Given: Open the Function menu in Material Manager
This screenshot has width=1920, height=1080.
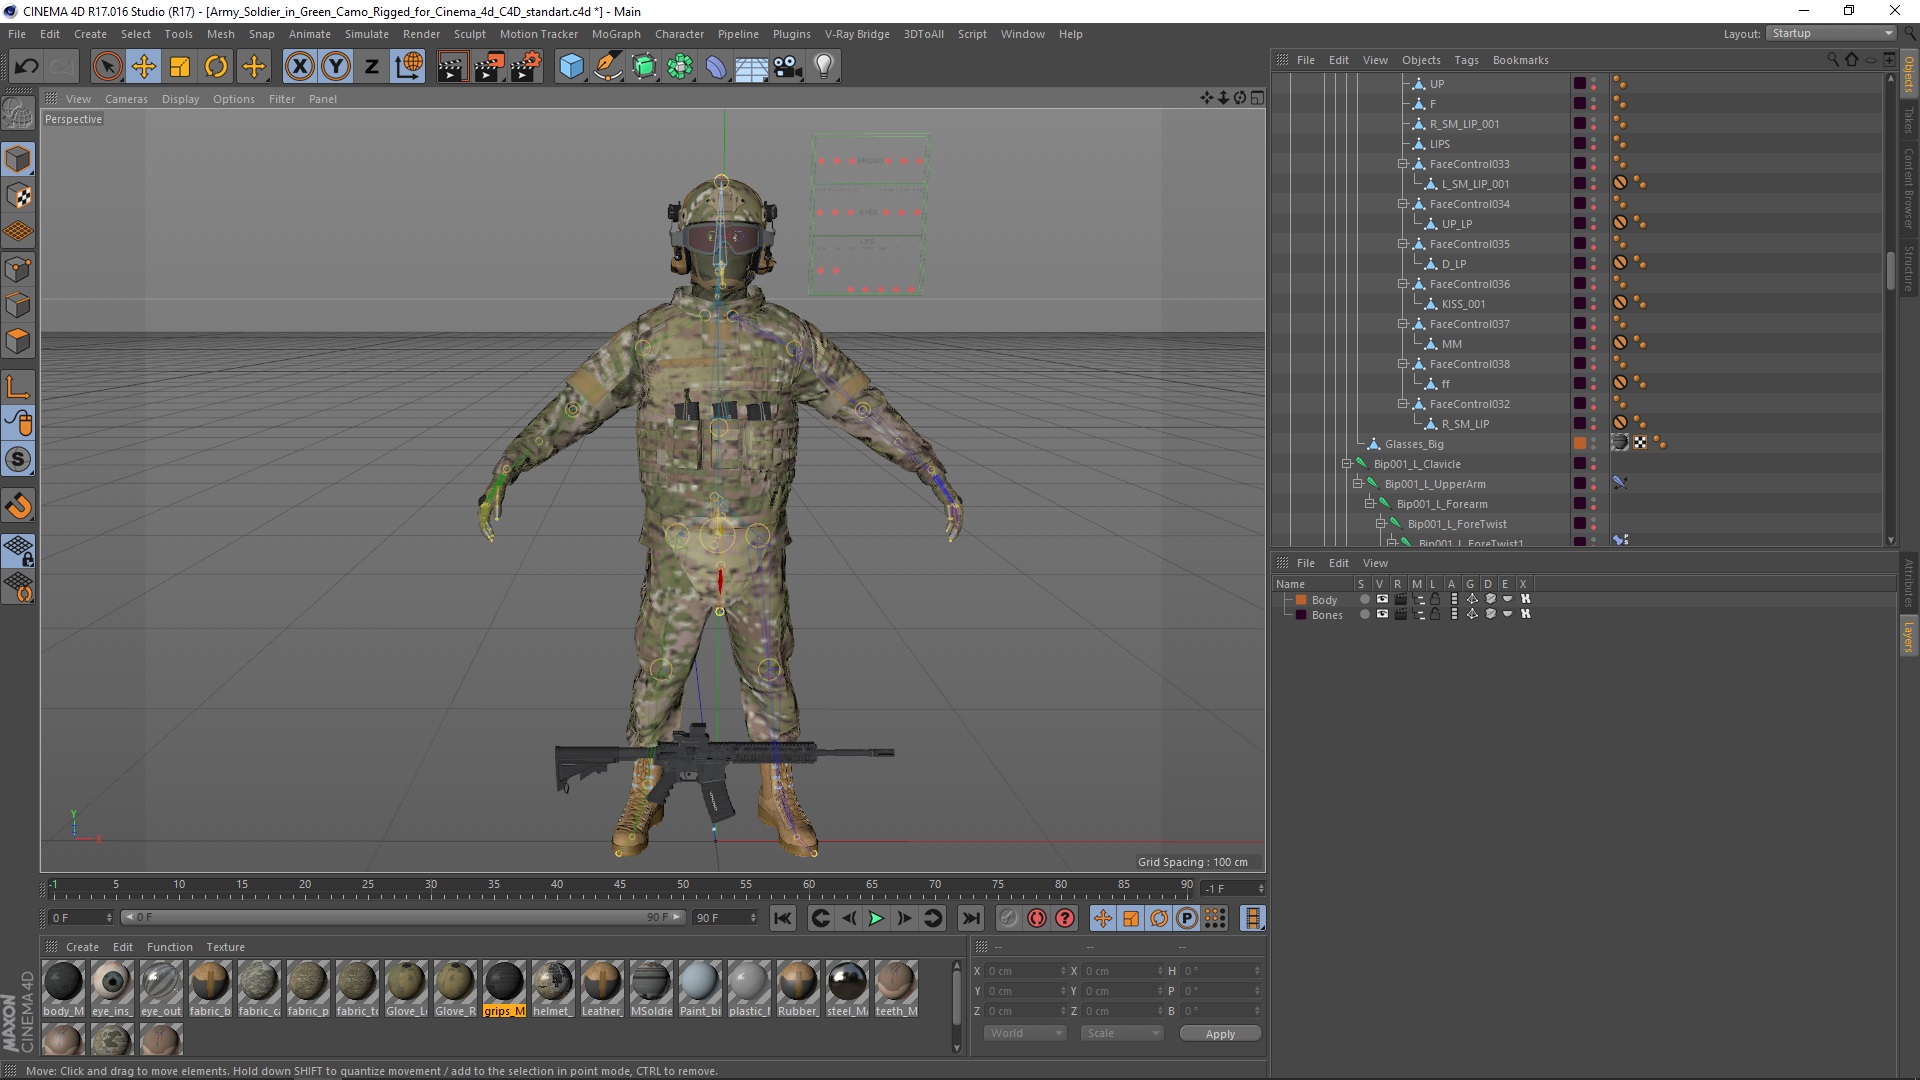Looking at the screenshot, I should [x=169, y=947].
